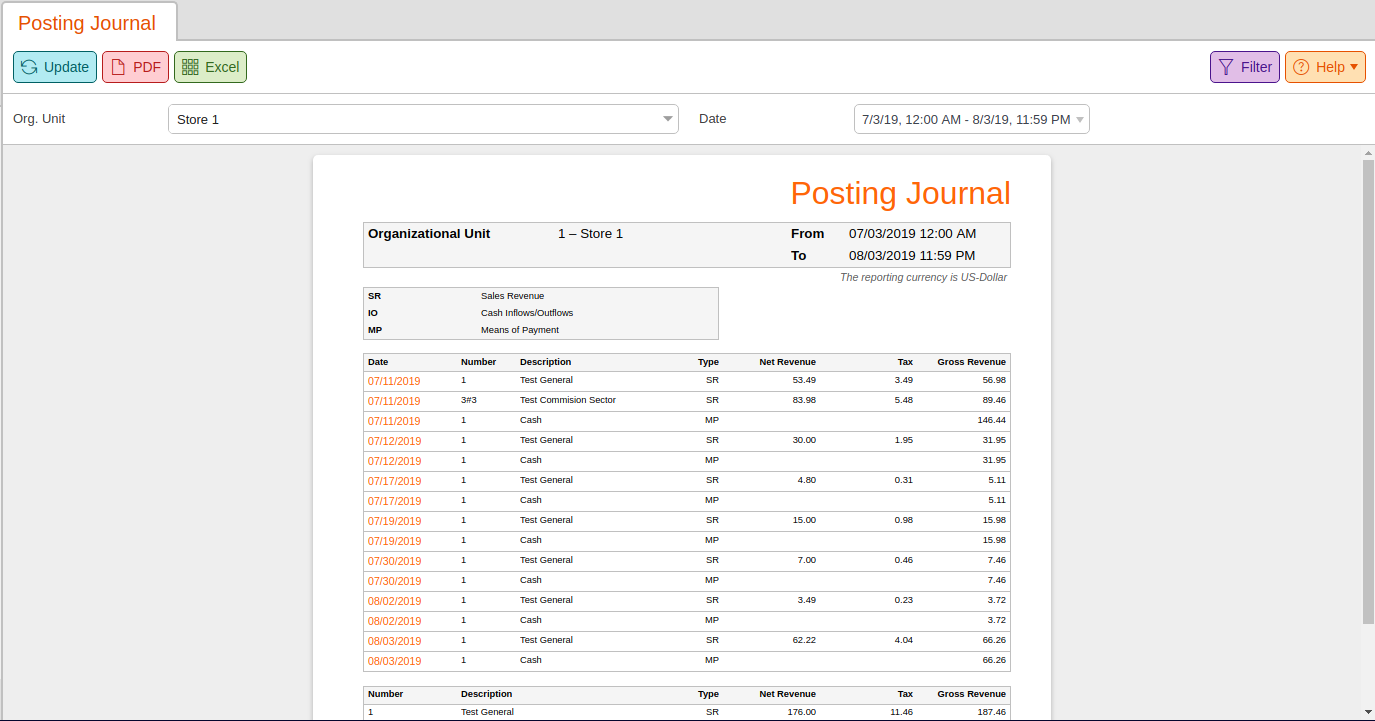Open 08/03/2019 Test General date link
This screenshot has width=1375, height=721.
pos(394,641)
